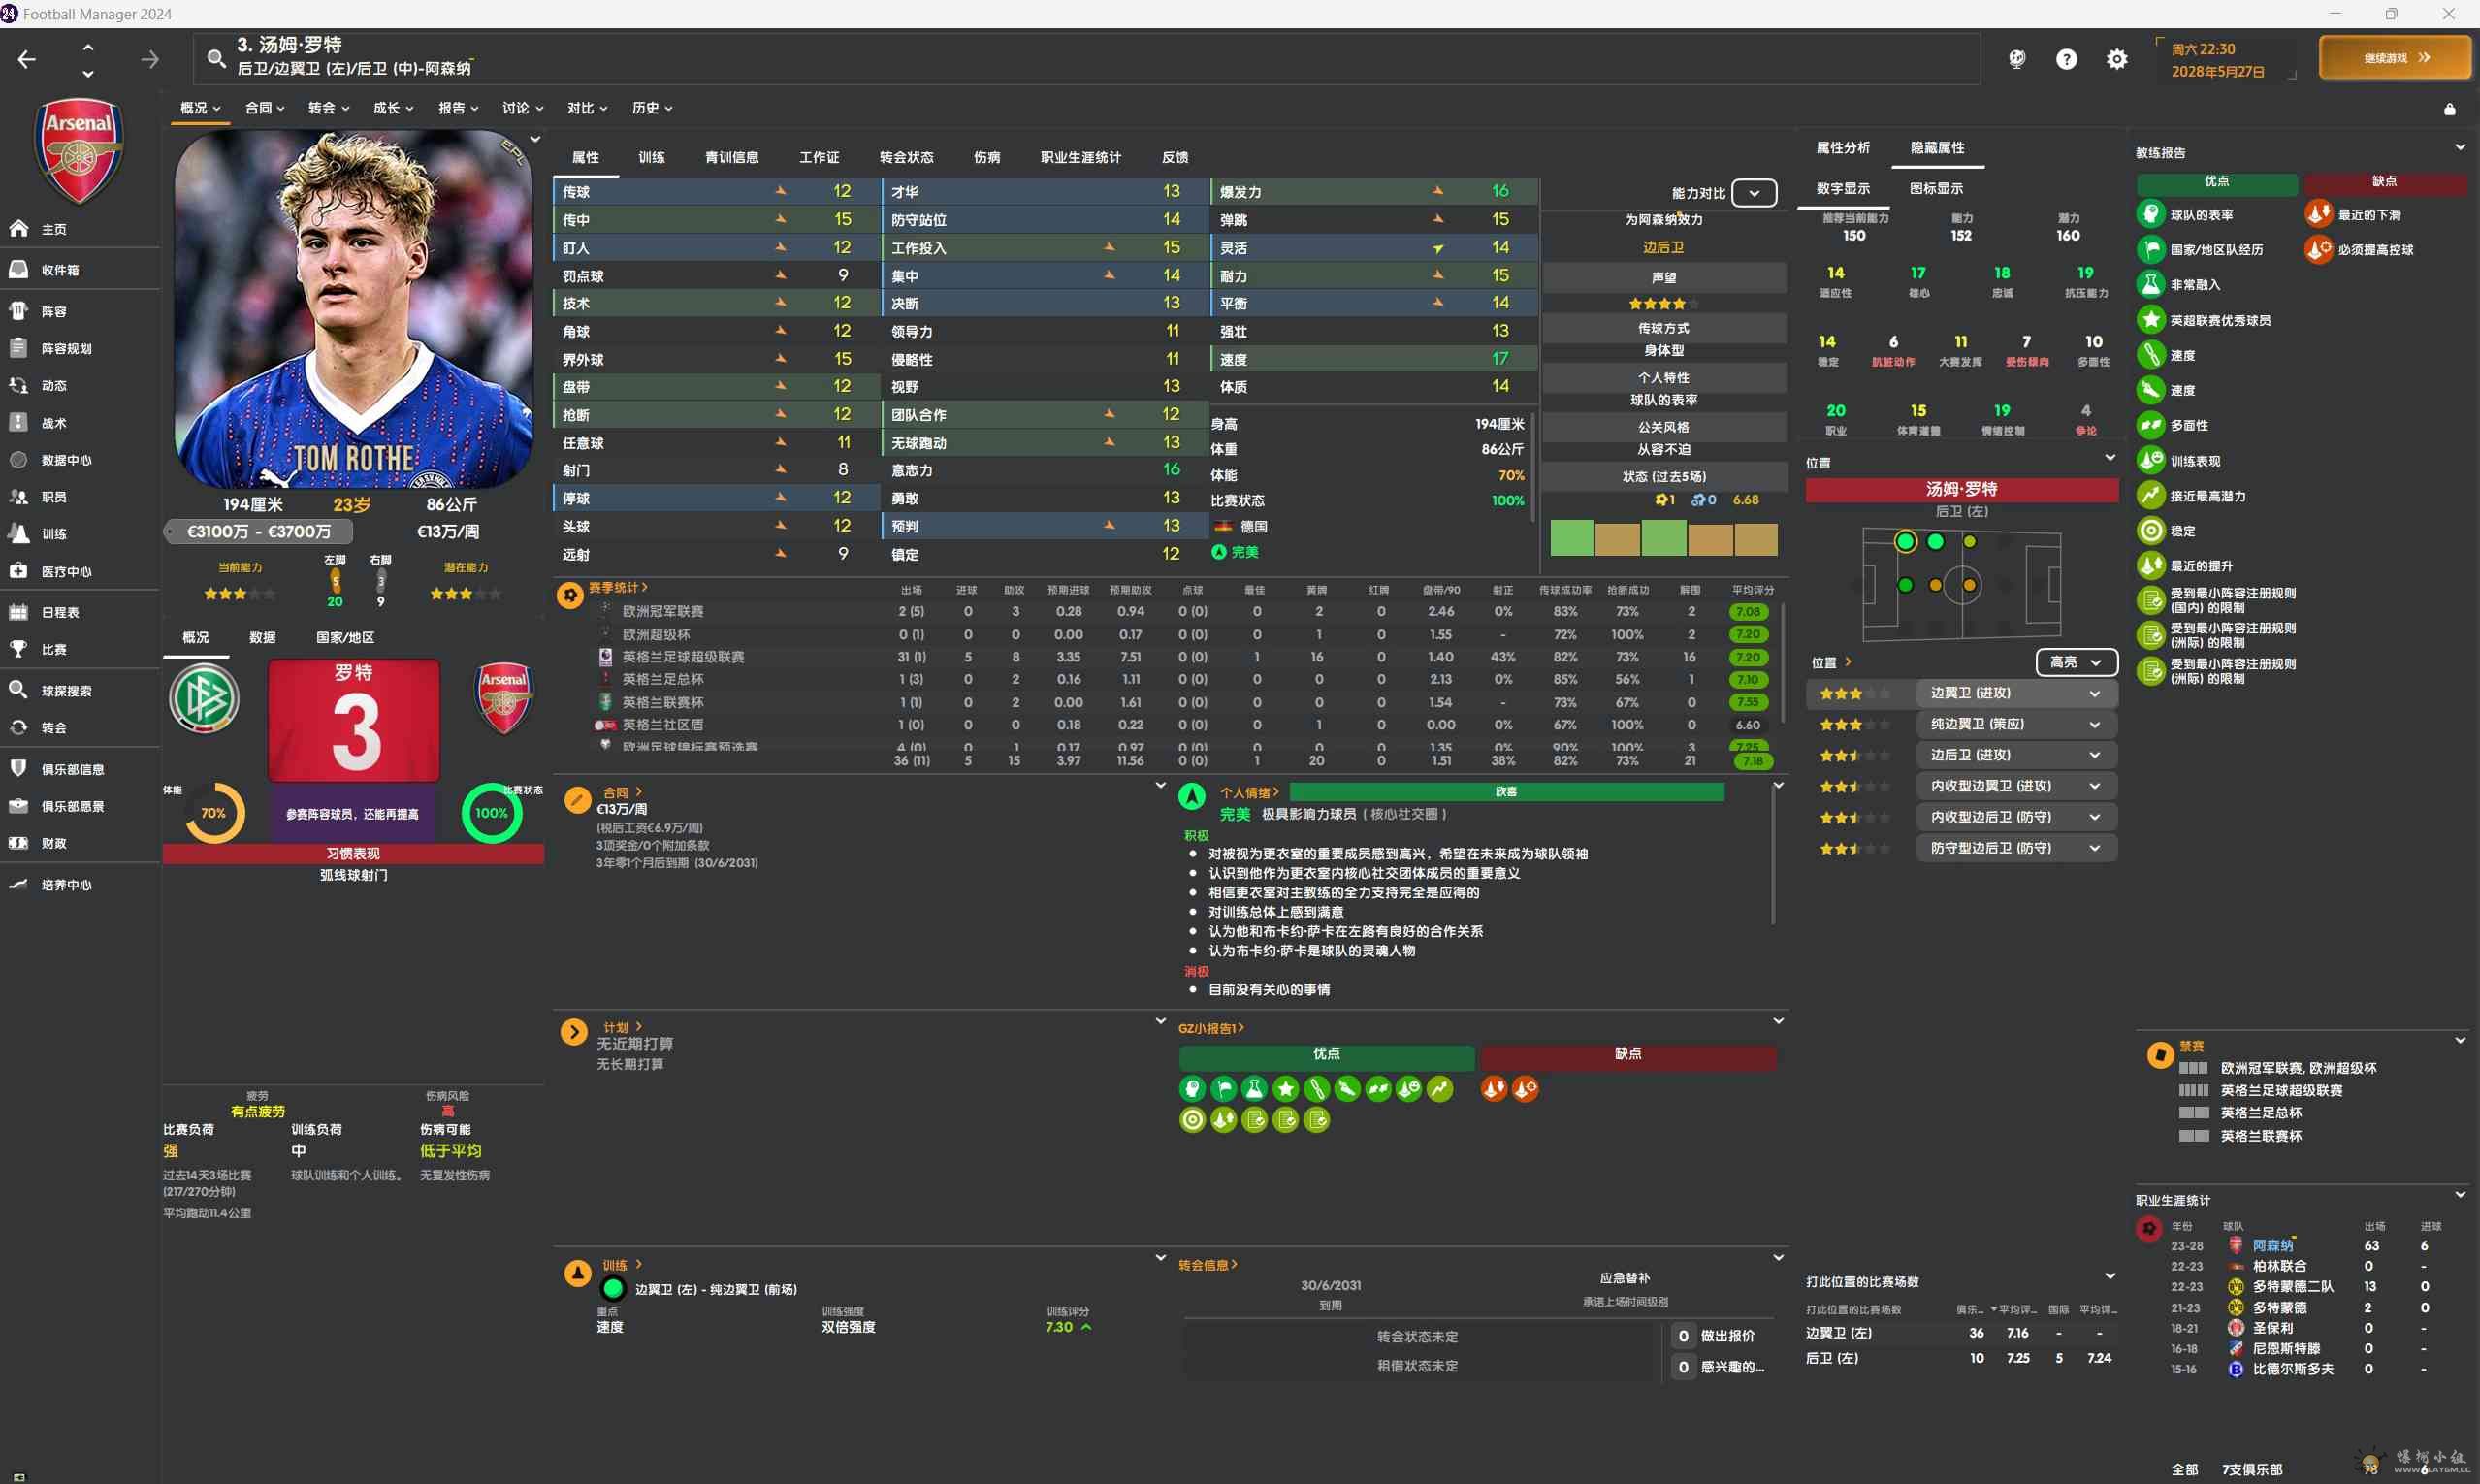The image size is (2480, 1484).
Task: Open the 转会状态 tab
Action: pos(906,157)
